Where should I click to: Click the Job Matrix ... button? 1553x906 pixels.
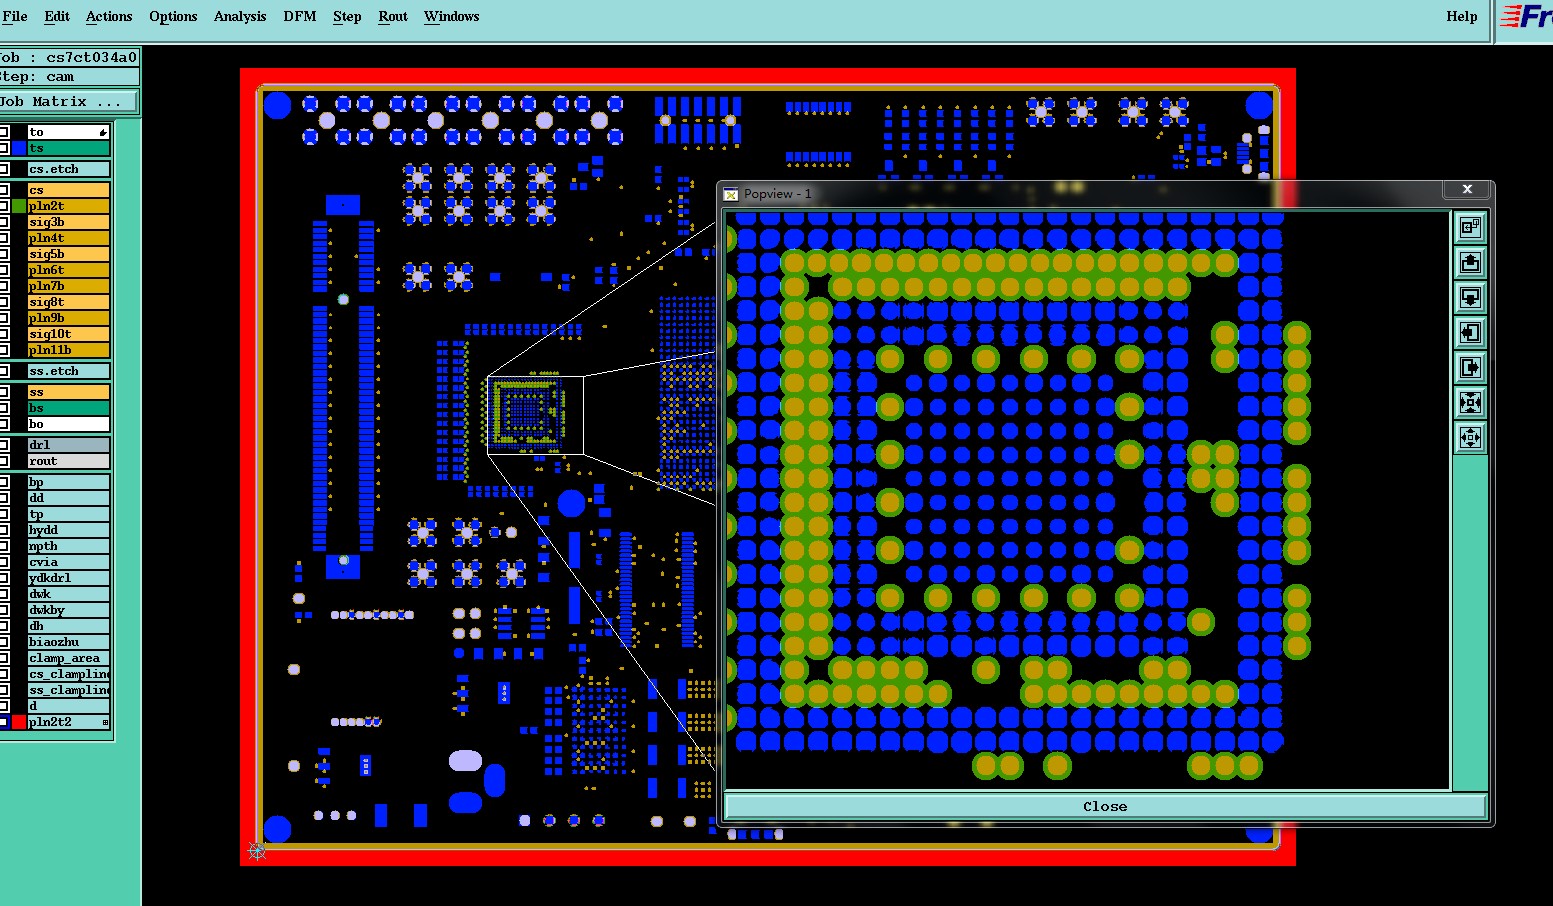pyautogui.click(x=69, y=101)
